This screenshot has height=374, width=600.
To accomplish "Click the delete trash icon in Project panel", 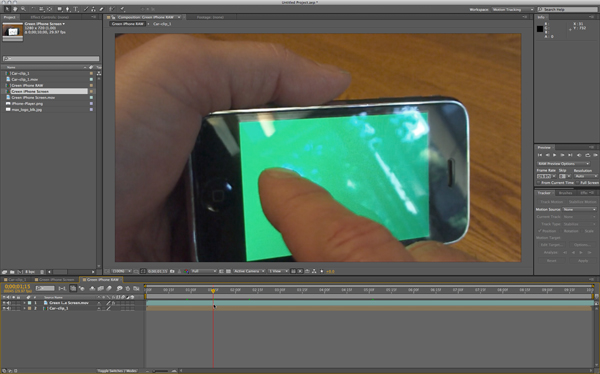I will point(42,272).
